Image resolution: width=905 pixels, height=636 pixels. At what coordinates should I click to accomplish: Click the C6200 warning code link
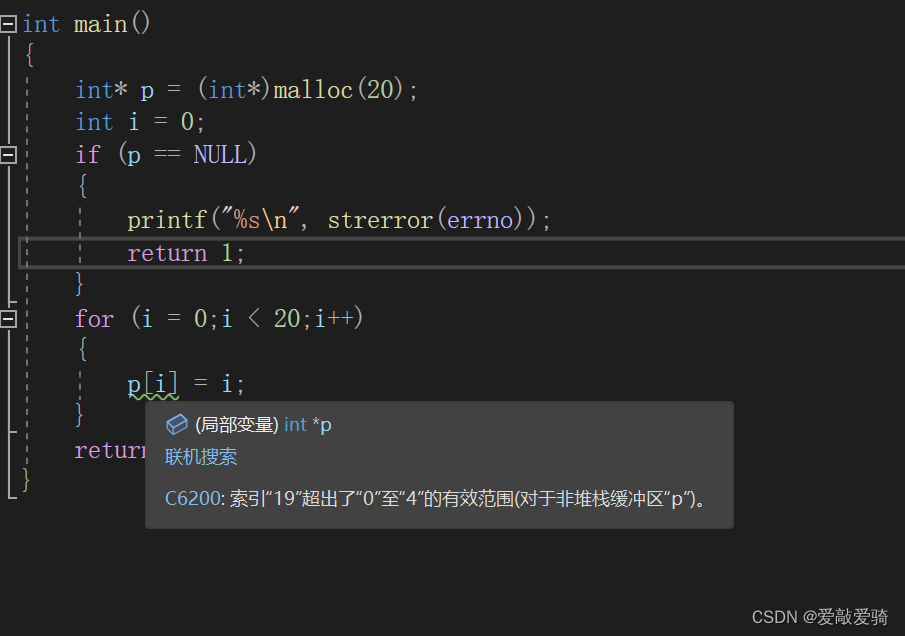point(184,497)
